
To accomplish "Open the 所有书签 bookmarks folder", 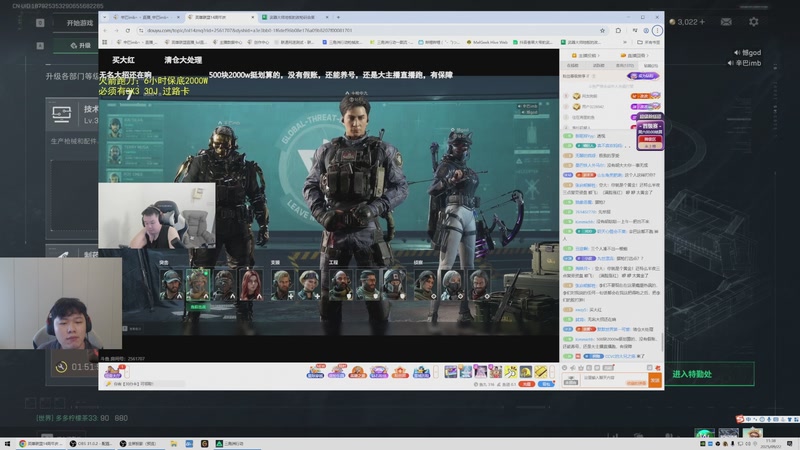I will (648, 42).
